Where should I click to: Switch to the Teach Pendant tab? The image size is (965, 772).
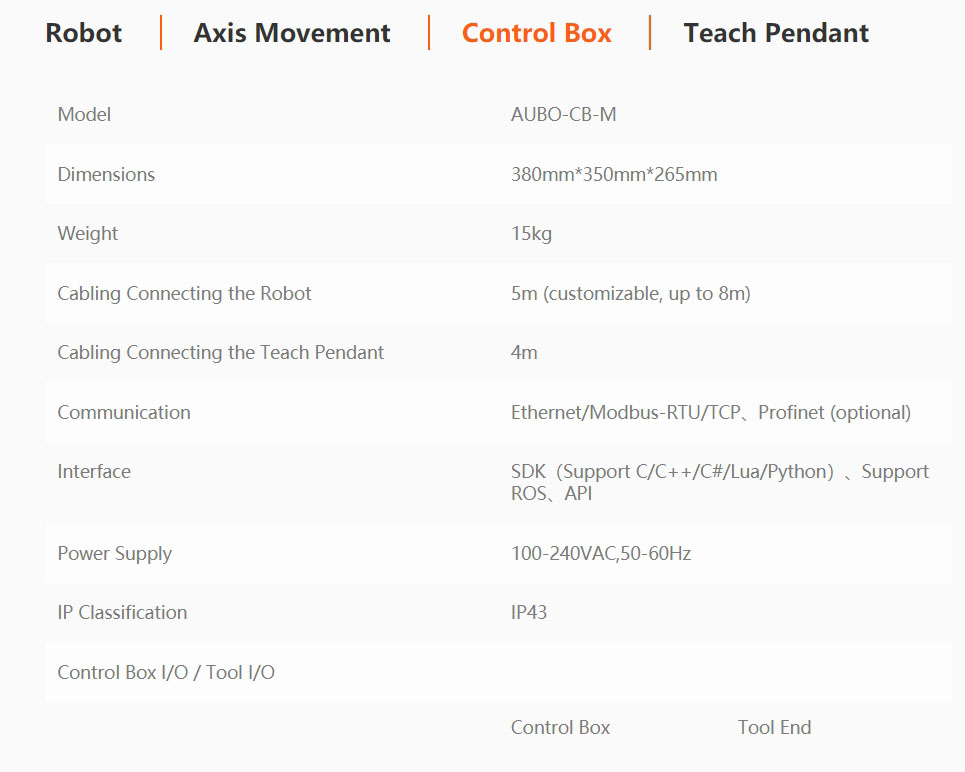click(776, 33)
